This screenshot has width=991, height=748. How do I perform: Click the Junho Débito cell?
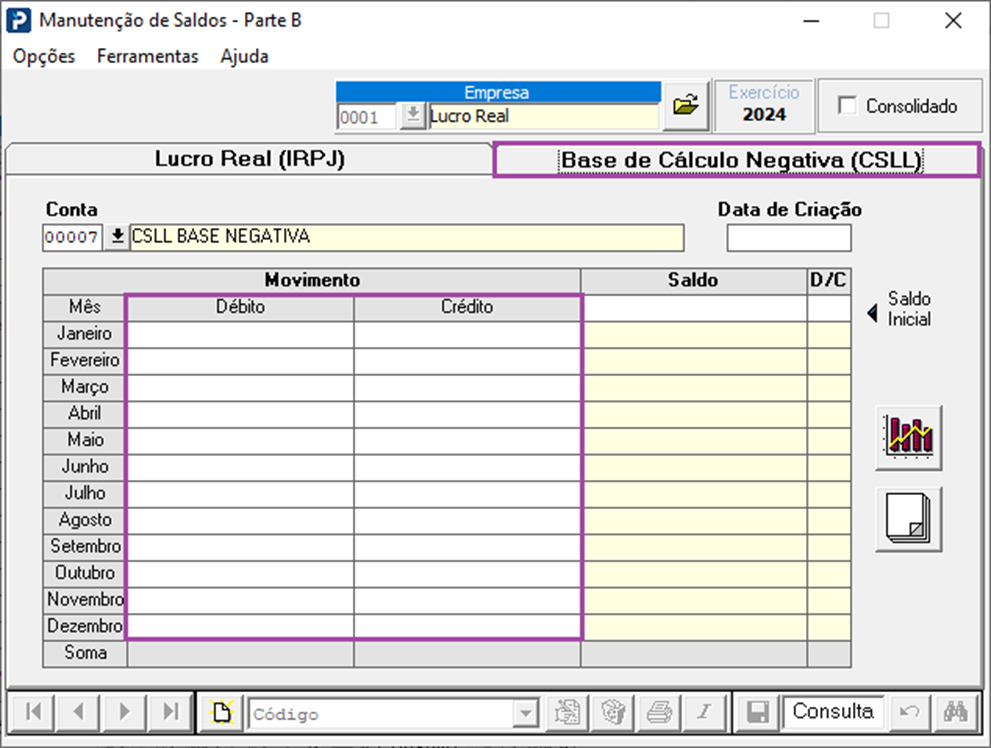[x=241, y=467]
